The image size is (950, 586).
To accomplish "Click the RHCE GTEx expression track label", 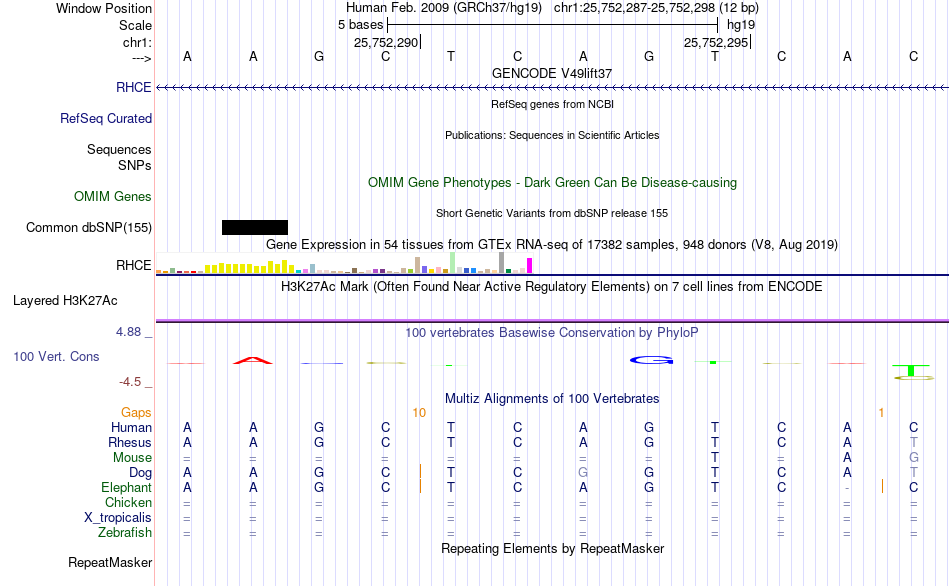I will click(x=134, y=265).
